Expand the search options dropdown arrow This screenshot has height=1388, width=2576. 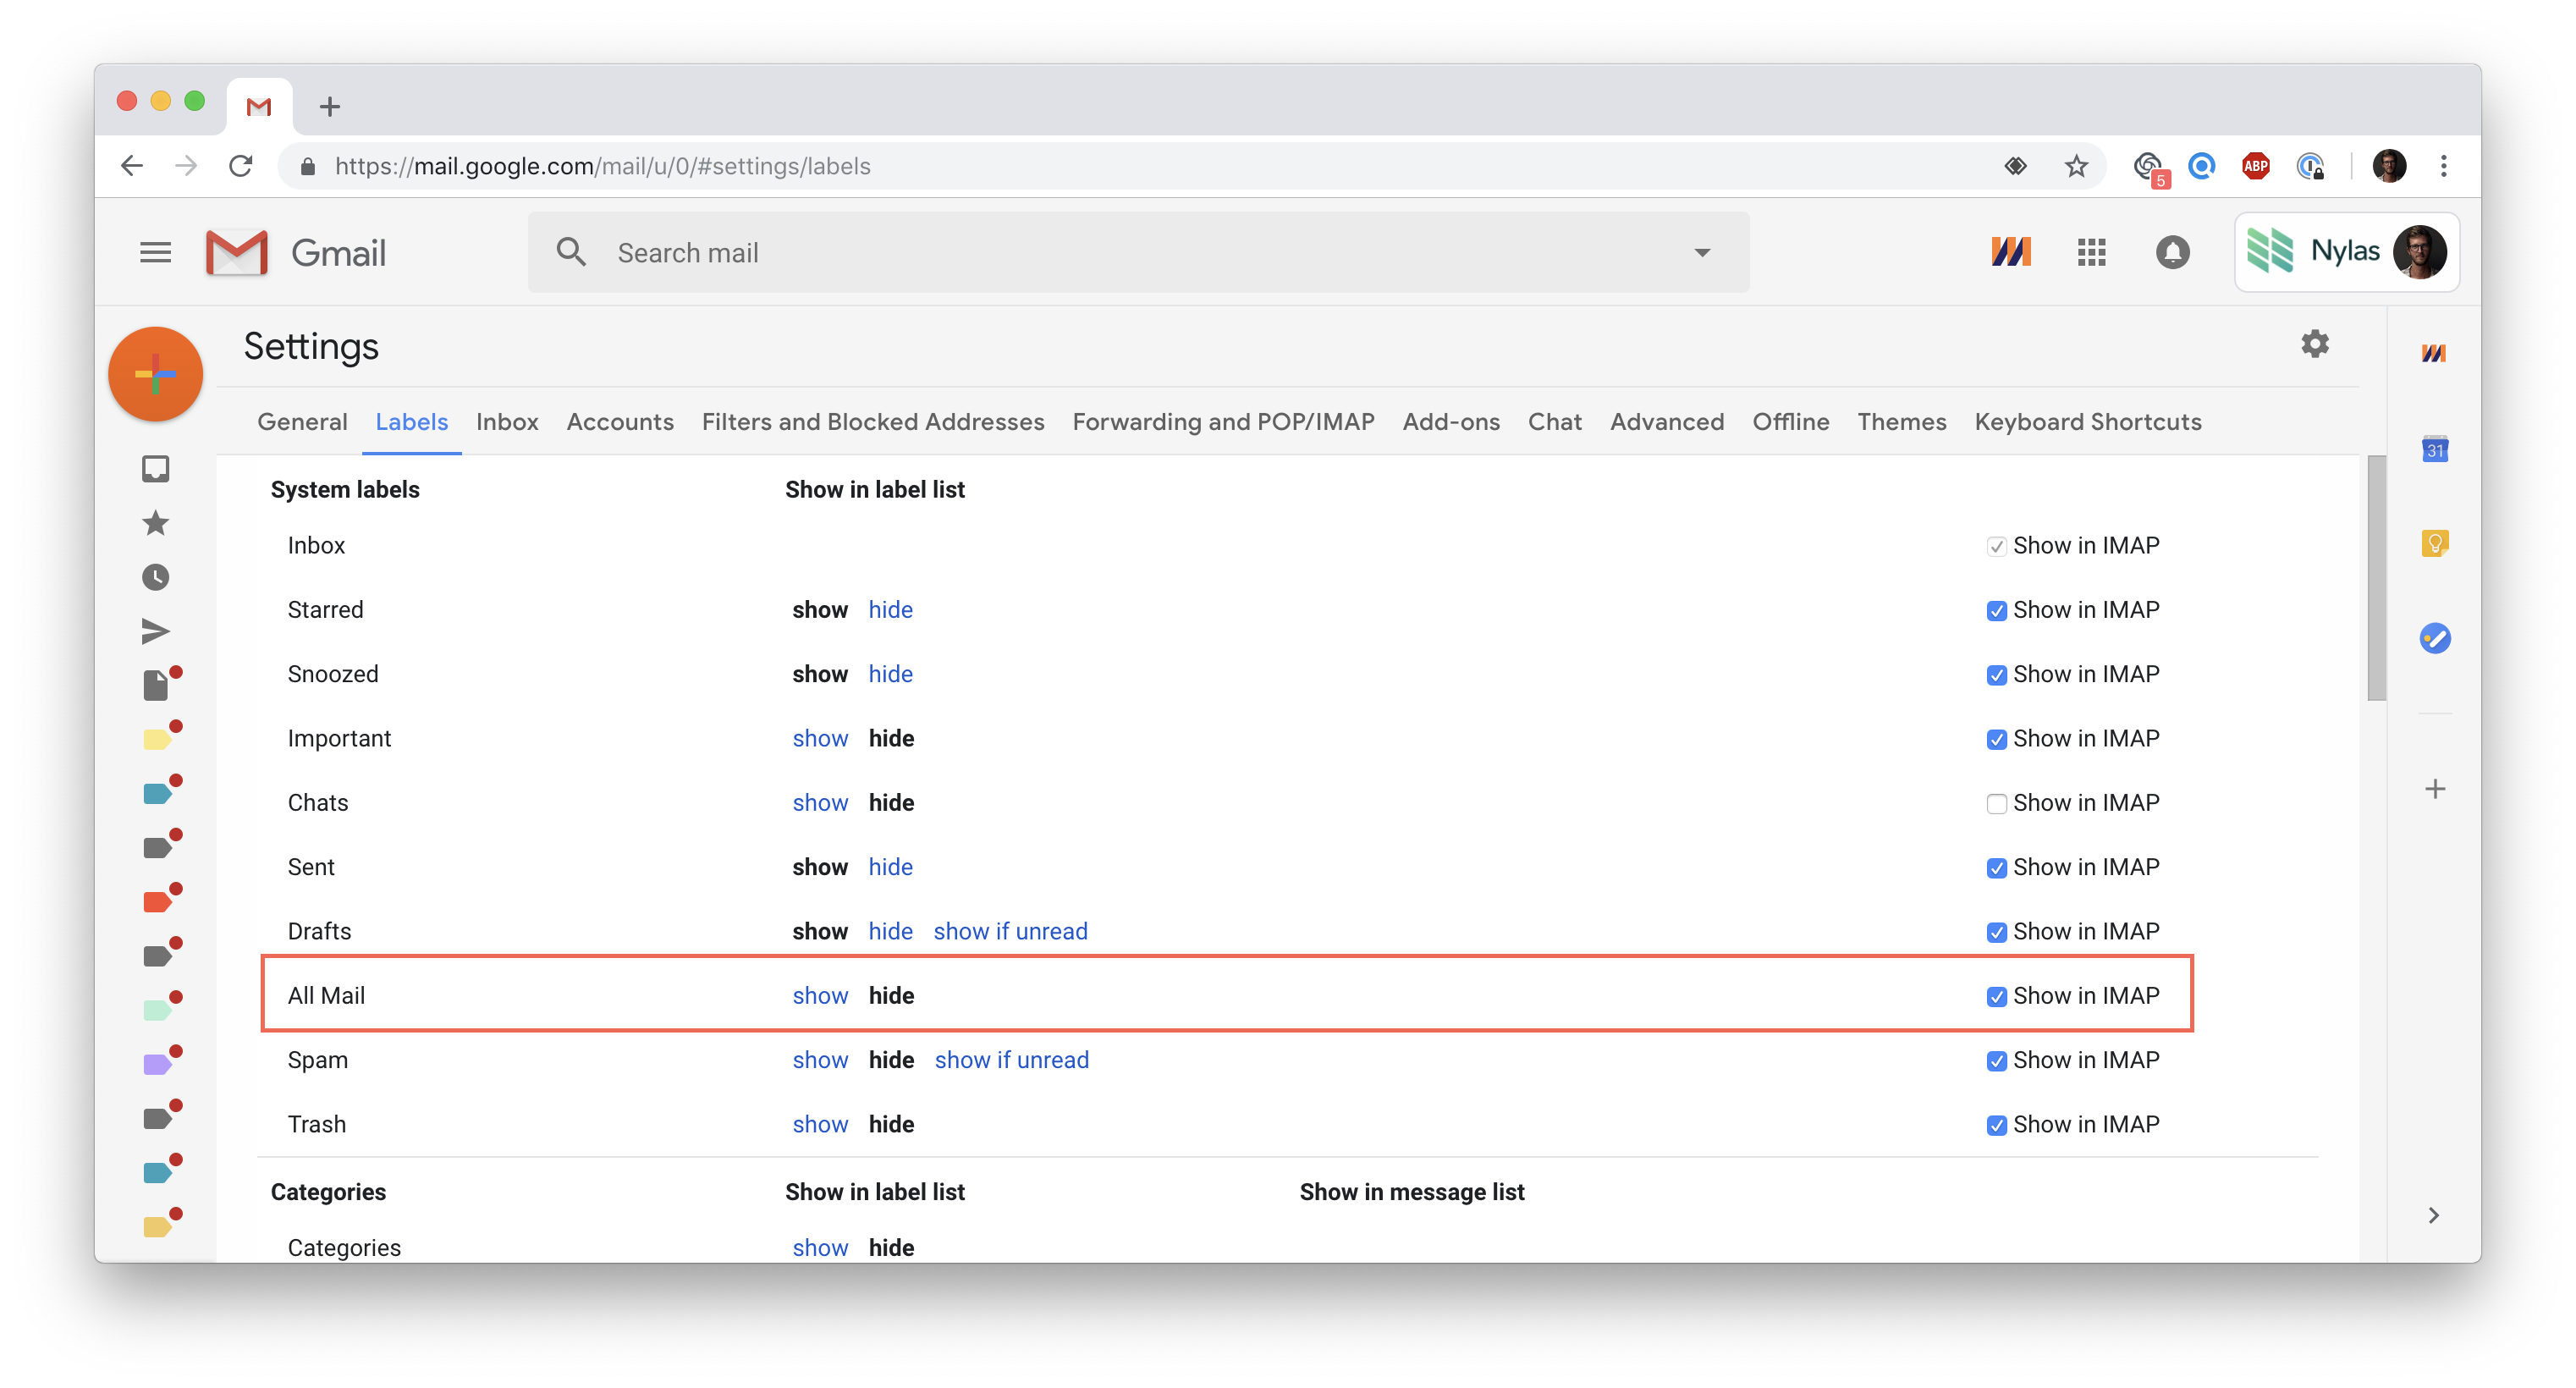click(x=1702, y=252)
